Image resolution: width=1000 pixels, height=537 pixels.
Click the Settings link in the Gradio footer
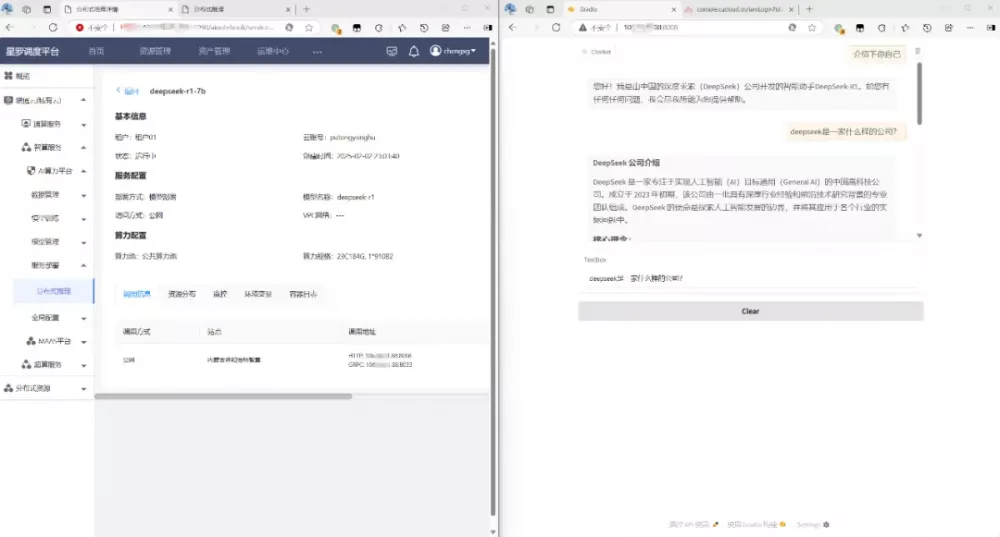pyautogui.click(x=812, y=524)
